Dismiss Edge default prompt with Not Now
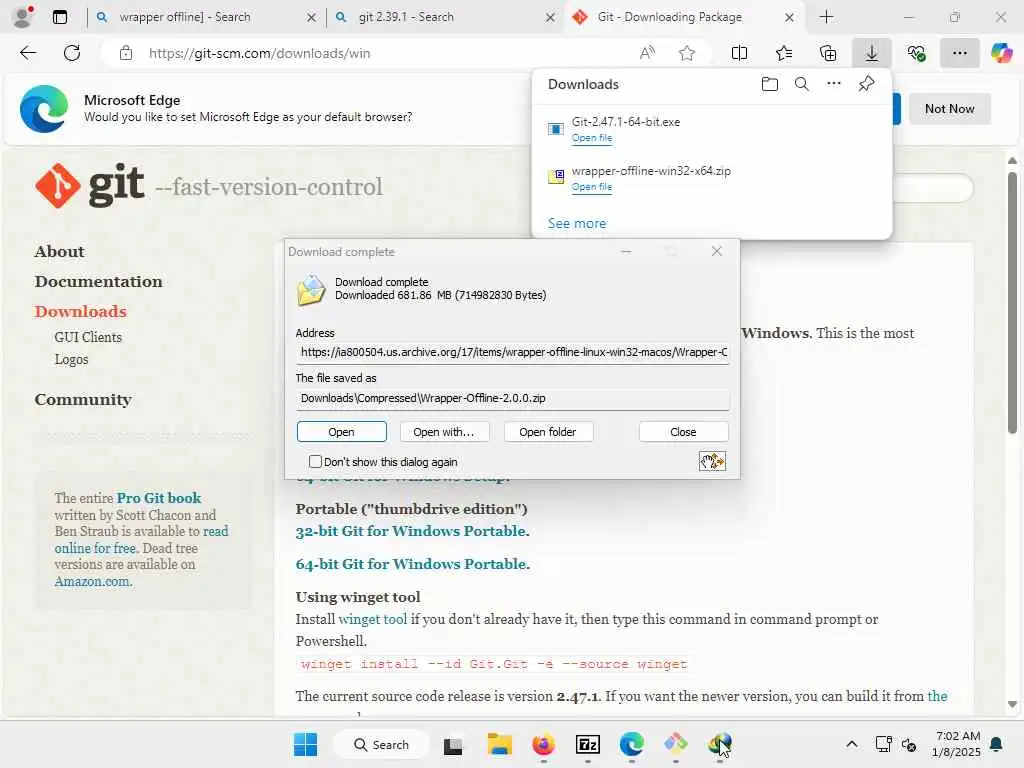Viewport: 1024px width, 768px height. (950, 108)
